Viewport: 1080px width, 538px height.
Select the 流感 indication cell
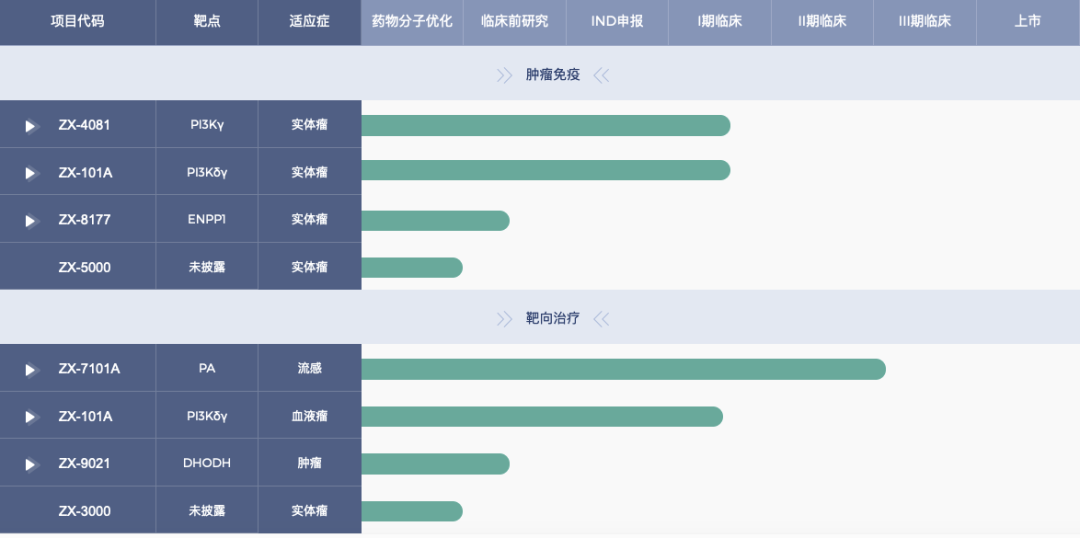[309, 368]
